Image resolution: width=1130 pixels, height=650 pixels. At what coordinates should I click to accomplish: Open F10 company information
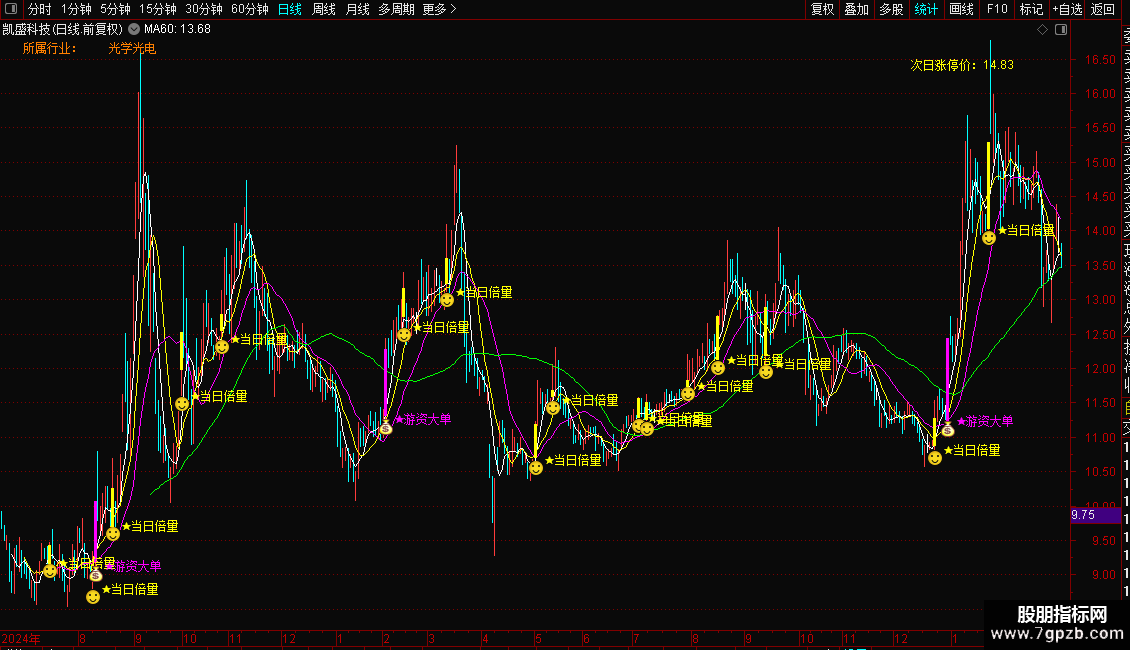(x=997, y=9)
